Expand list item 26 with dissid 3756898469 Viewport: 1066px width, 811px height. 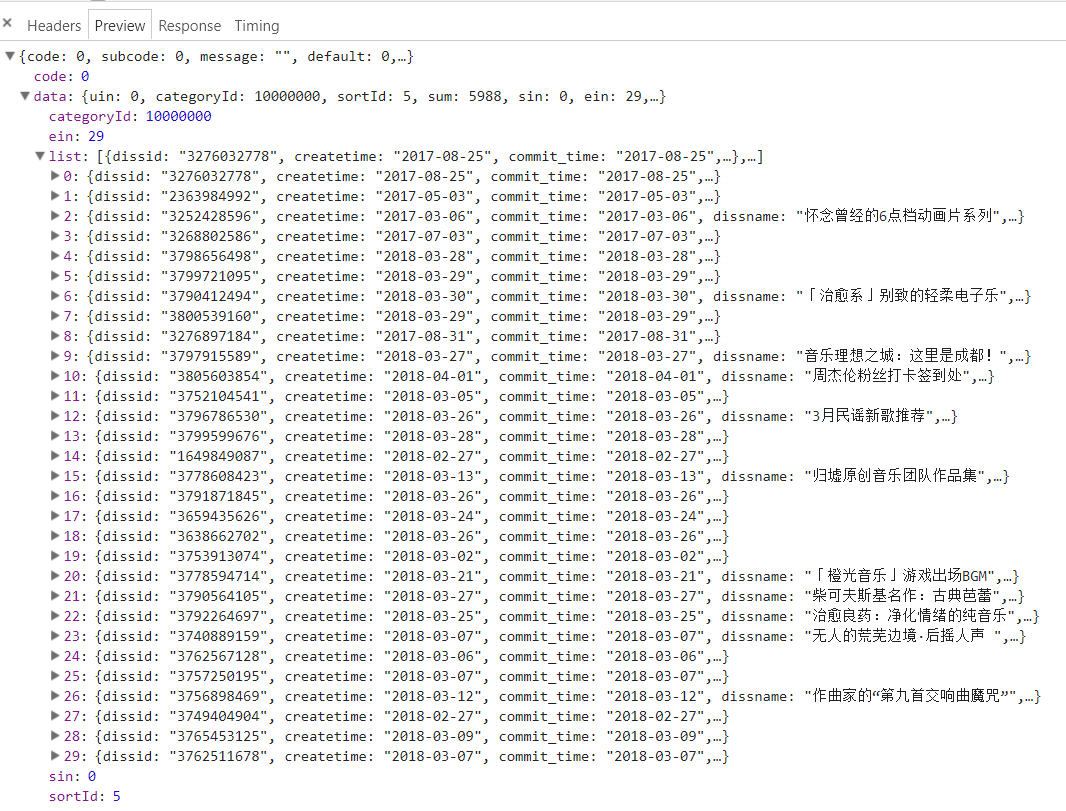pos(55,696)
